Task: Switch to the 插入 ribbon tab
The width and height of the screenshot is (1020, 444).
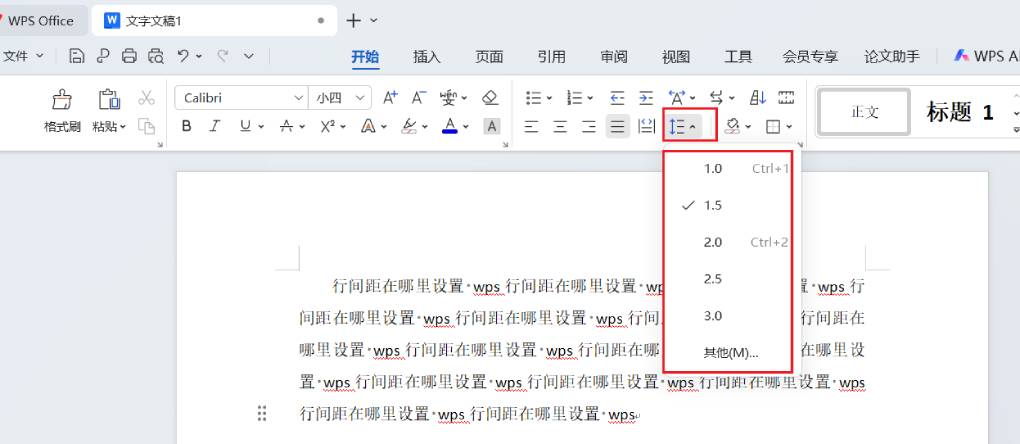Action: (x=427, y=57)
